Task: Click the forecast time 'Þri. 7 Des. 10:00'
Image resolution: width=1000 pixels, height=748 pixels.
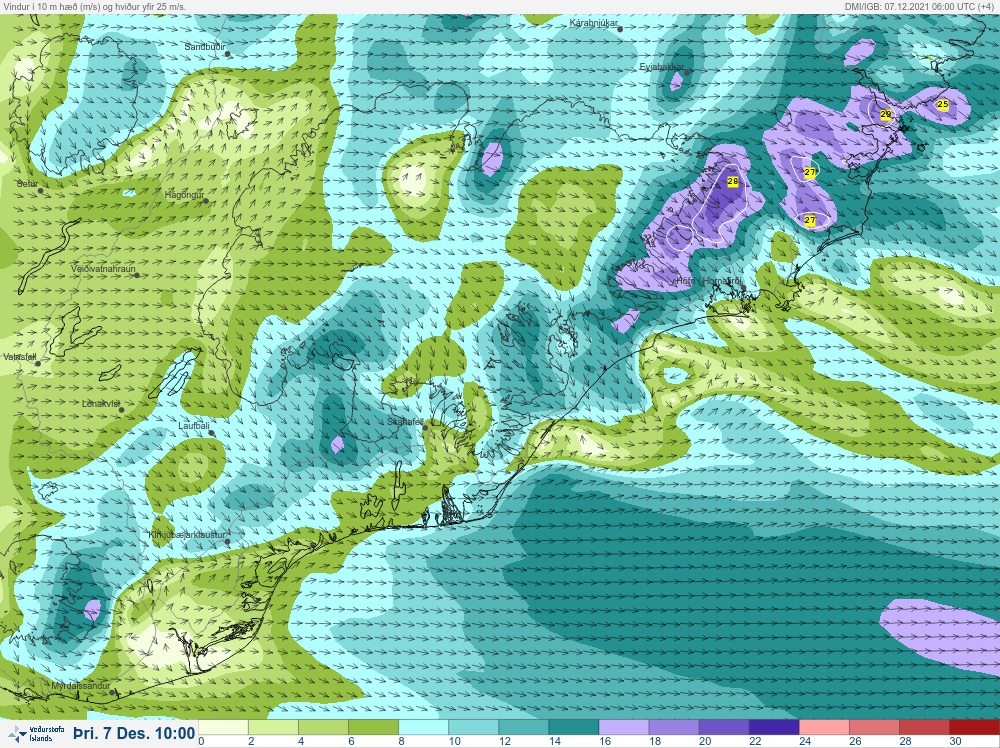Action: (x=134, y=733)
